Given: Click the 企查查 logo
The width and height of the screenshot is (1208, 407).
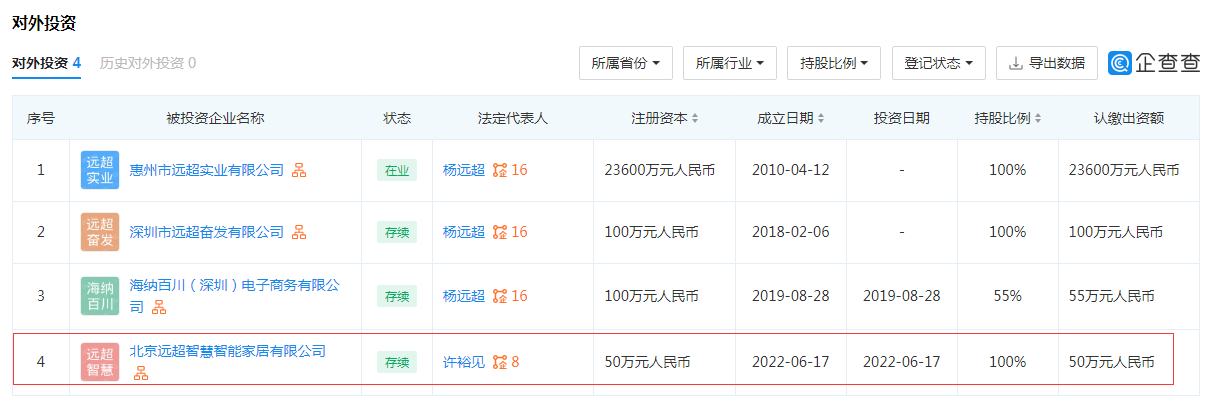Looking at the screenshot, I should [x=1154, y=63].
